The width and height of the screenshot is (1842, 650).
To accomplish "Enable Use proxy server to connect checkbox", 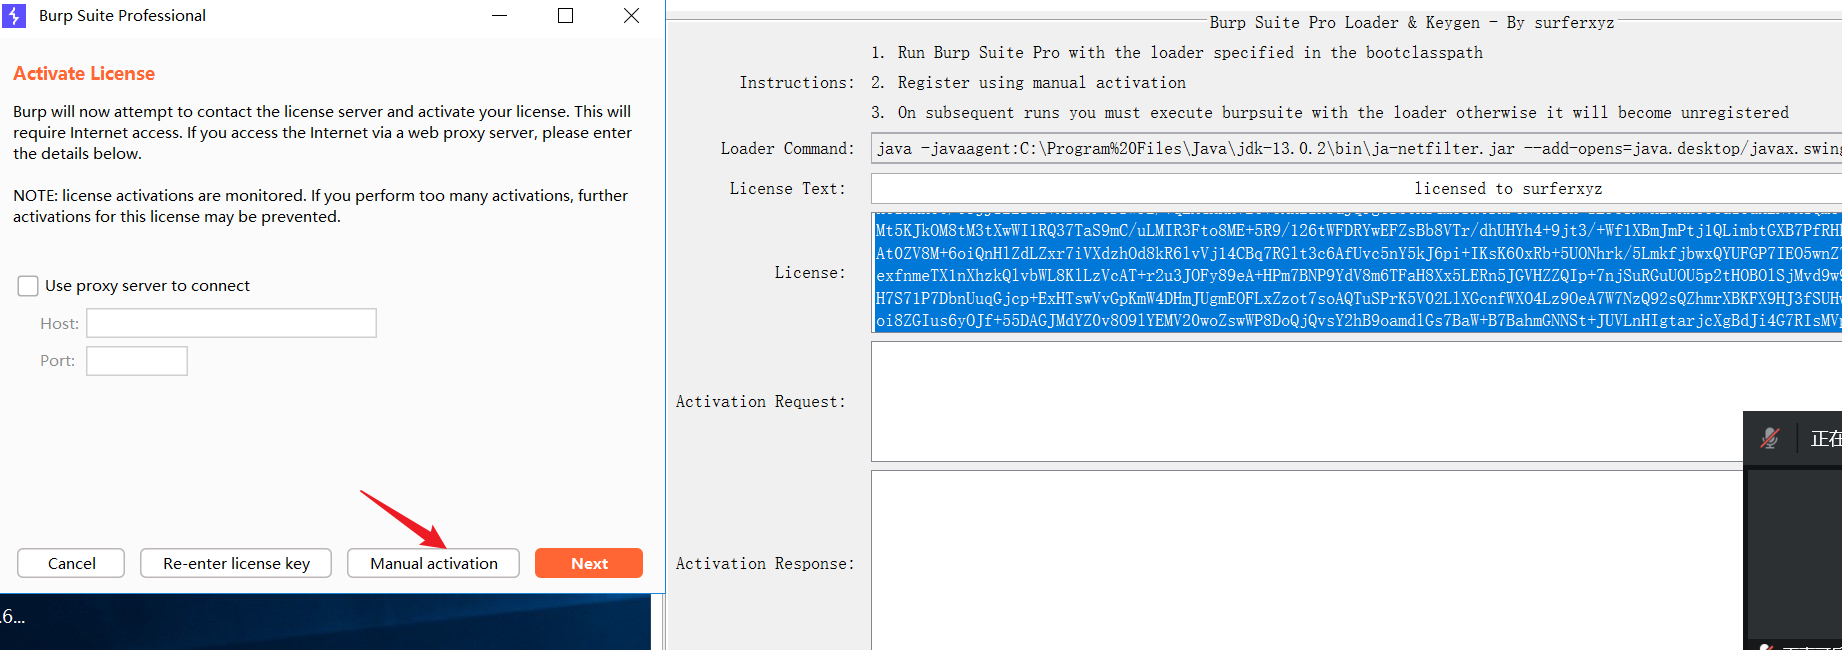I will [x=28, y=286].
